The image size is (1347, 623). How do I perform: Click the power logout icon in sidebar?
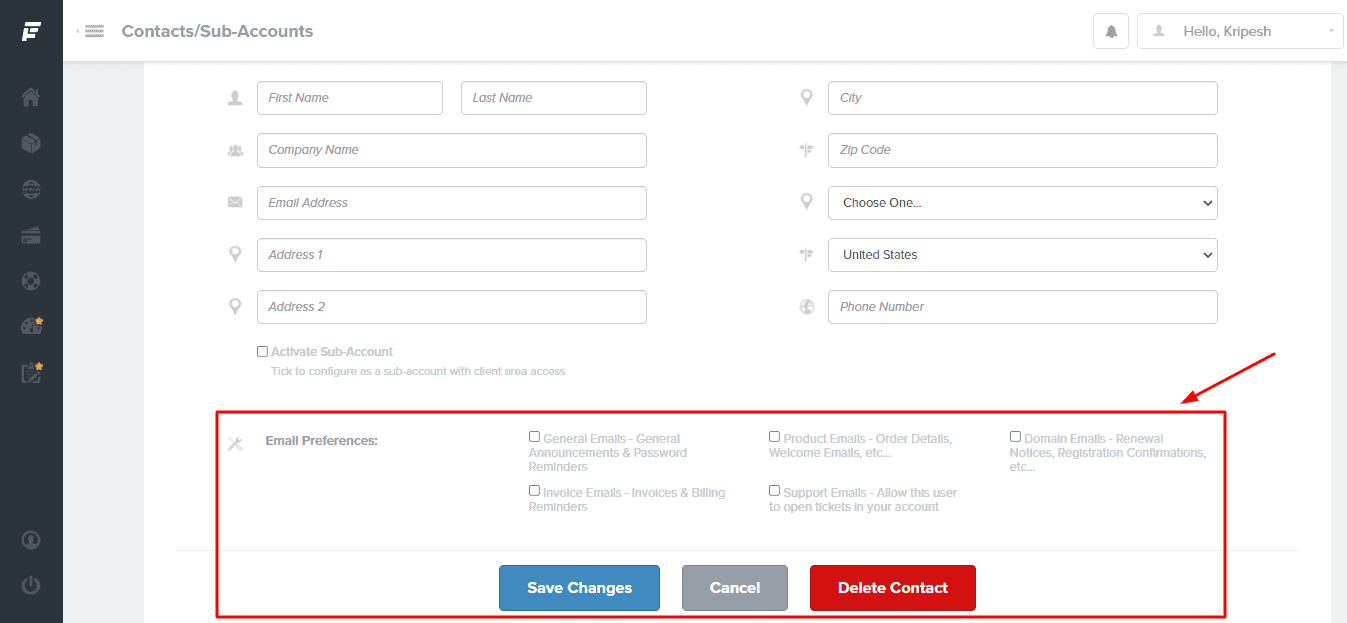click(31, 585)
